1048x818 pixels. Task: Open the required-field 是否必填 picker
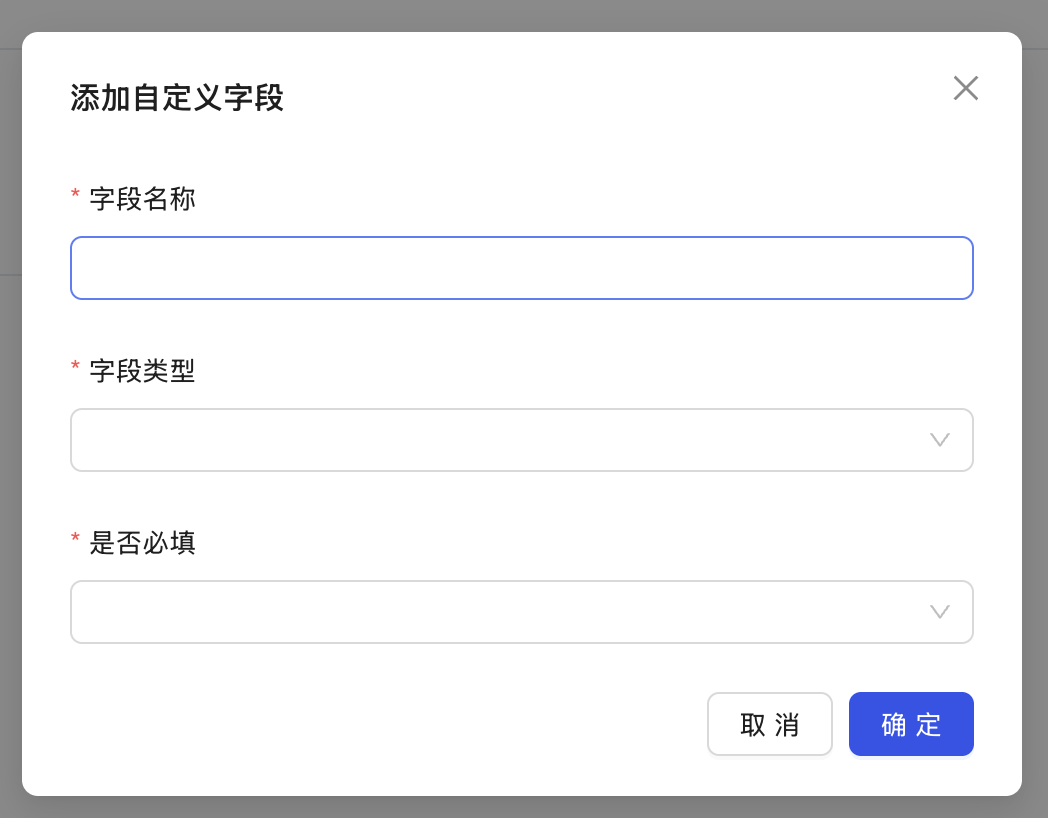(522, 612)
